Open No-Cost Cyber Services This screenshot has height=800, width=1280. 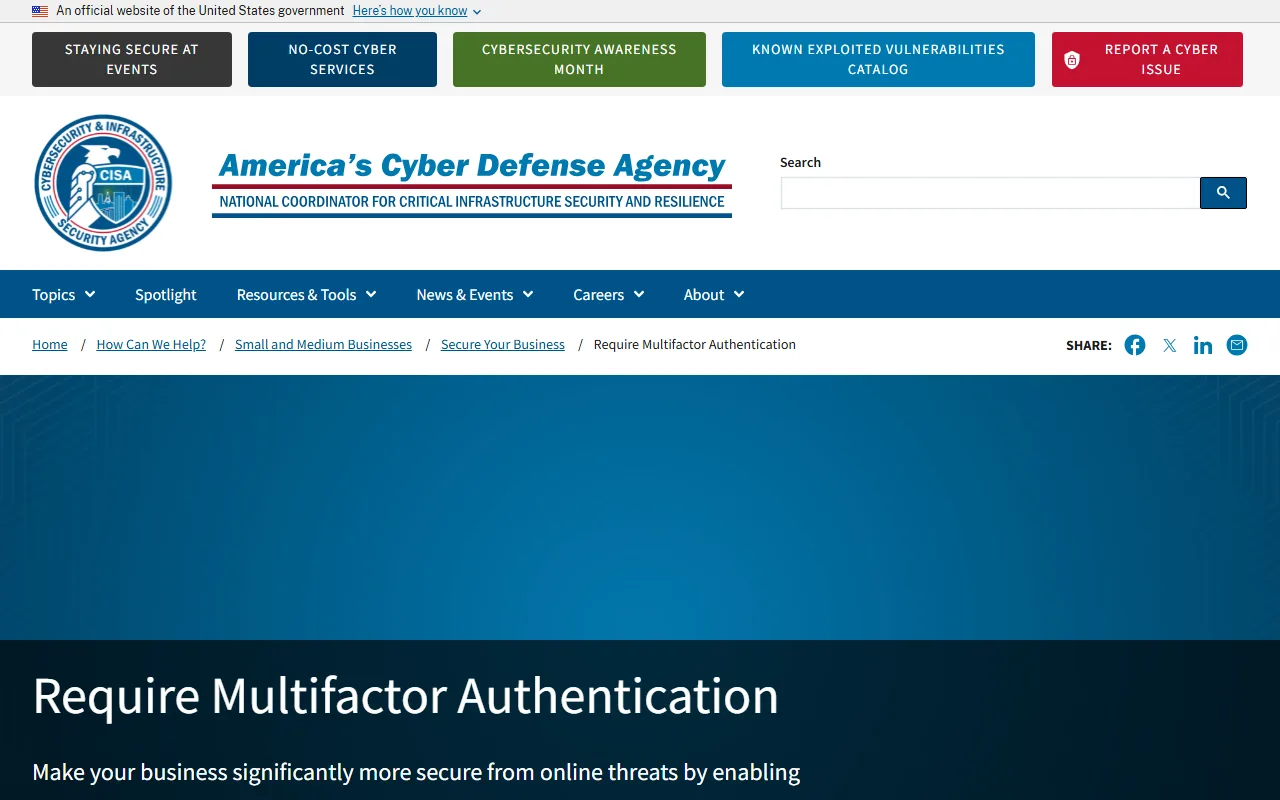pos(342,59)
